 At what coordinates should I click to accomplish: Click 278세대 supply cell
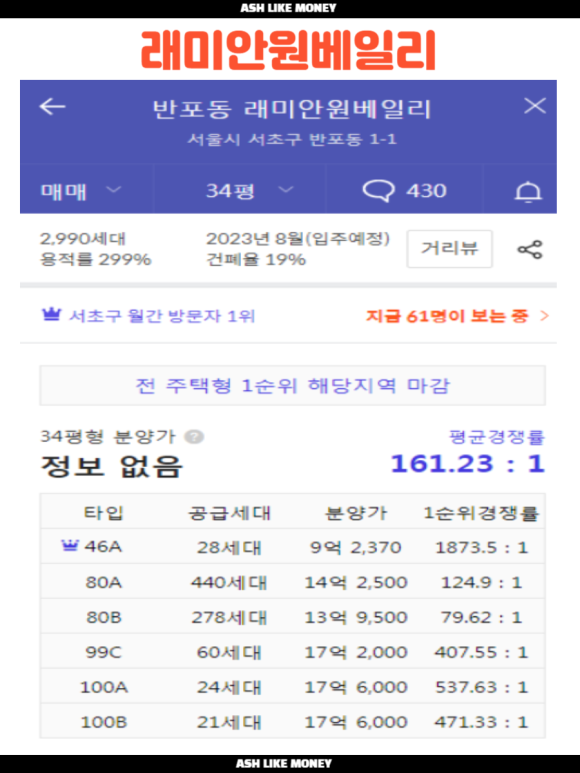coord(229,617)
